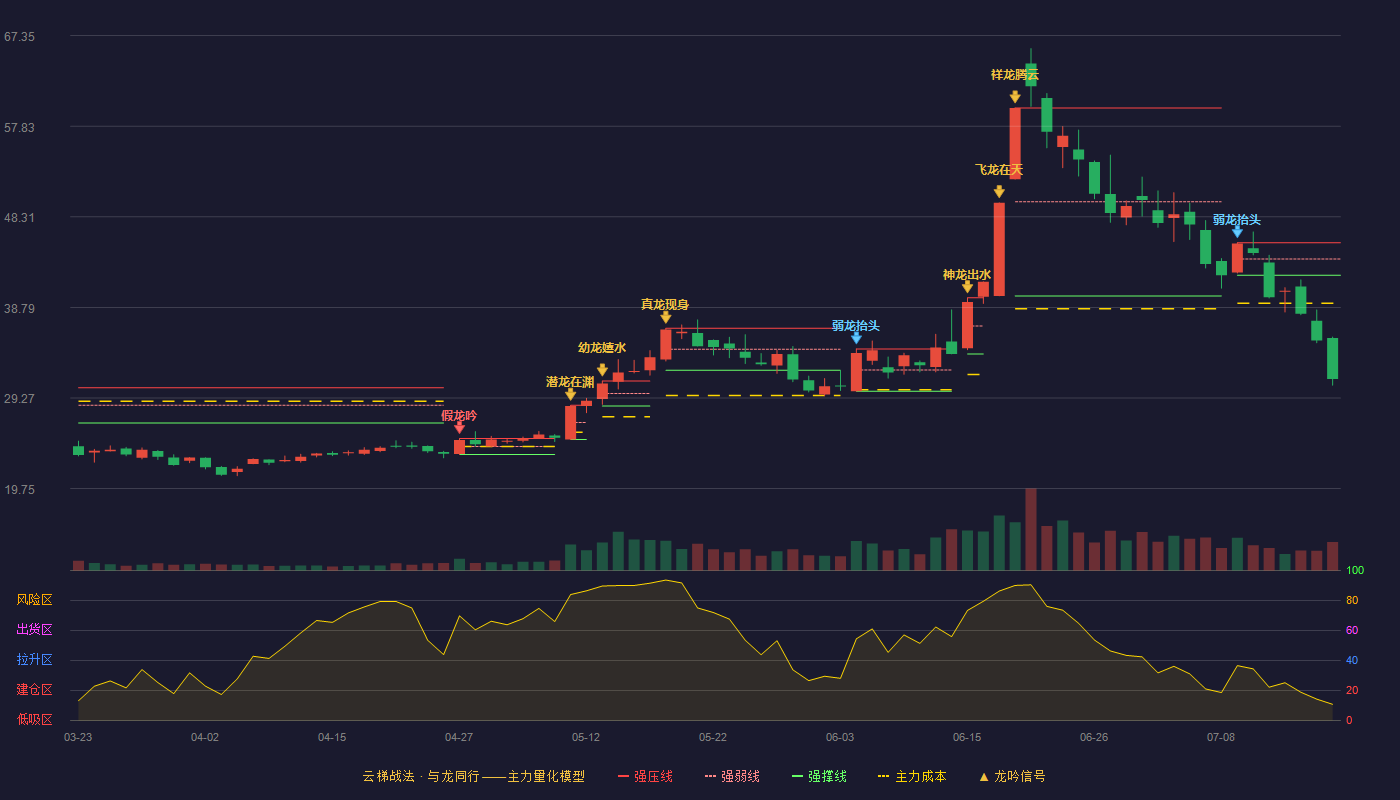Click the 05-12 date label
Image resolution: width=1400 pixels, height=800 pixels.
click(x=586, y=737)
